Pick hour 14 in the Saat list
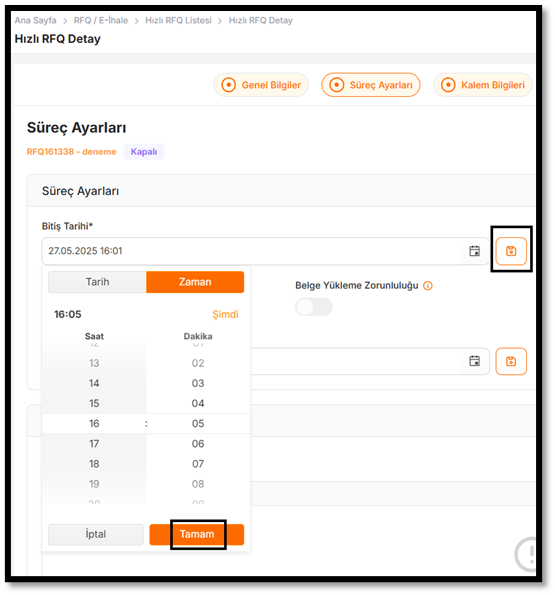Image resolution: width=555 pixels, height=595 pixels. click(94, 383)
